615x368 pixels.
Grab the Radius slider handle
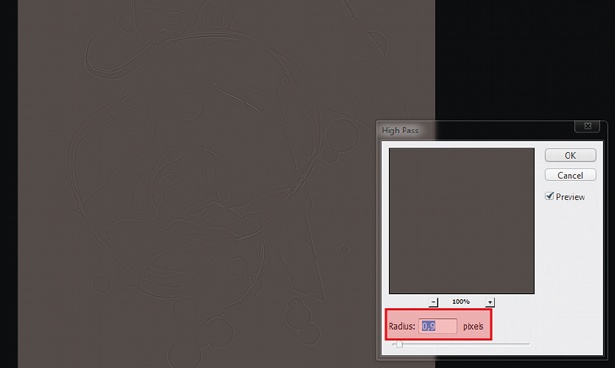tap(399, 344)
